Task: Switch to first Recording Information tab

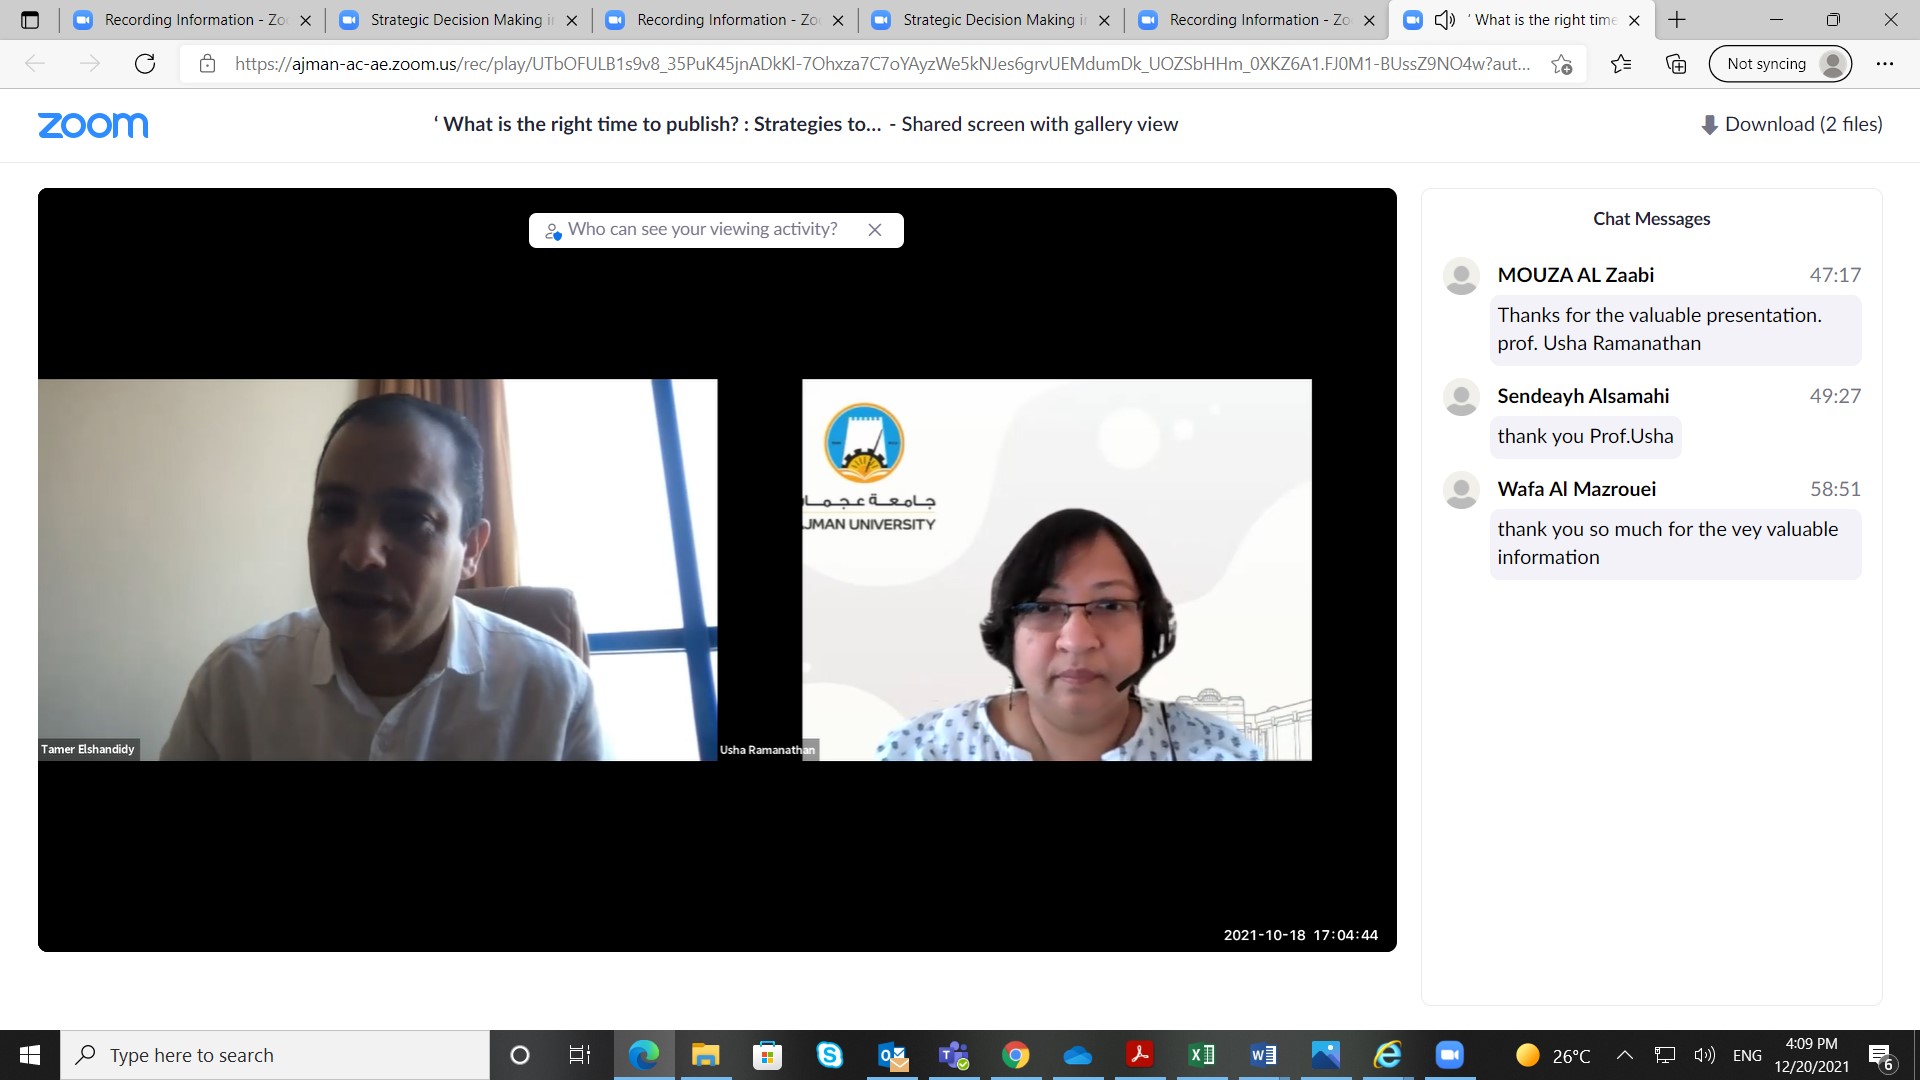Action: coord(180,20)
